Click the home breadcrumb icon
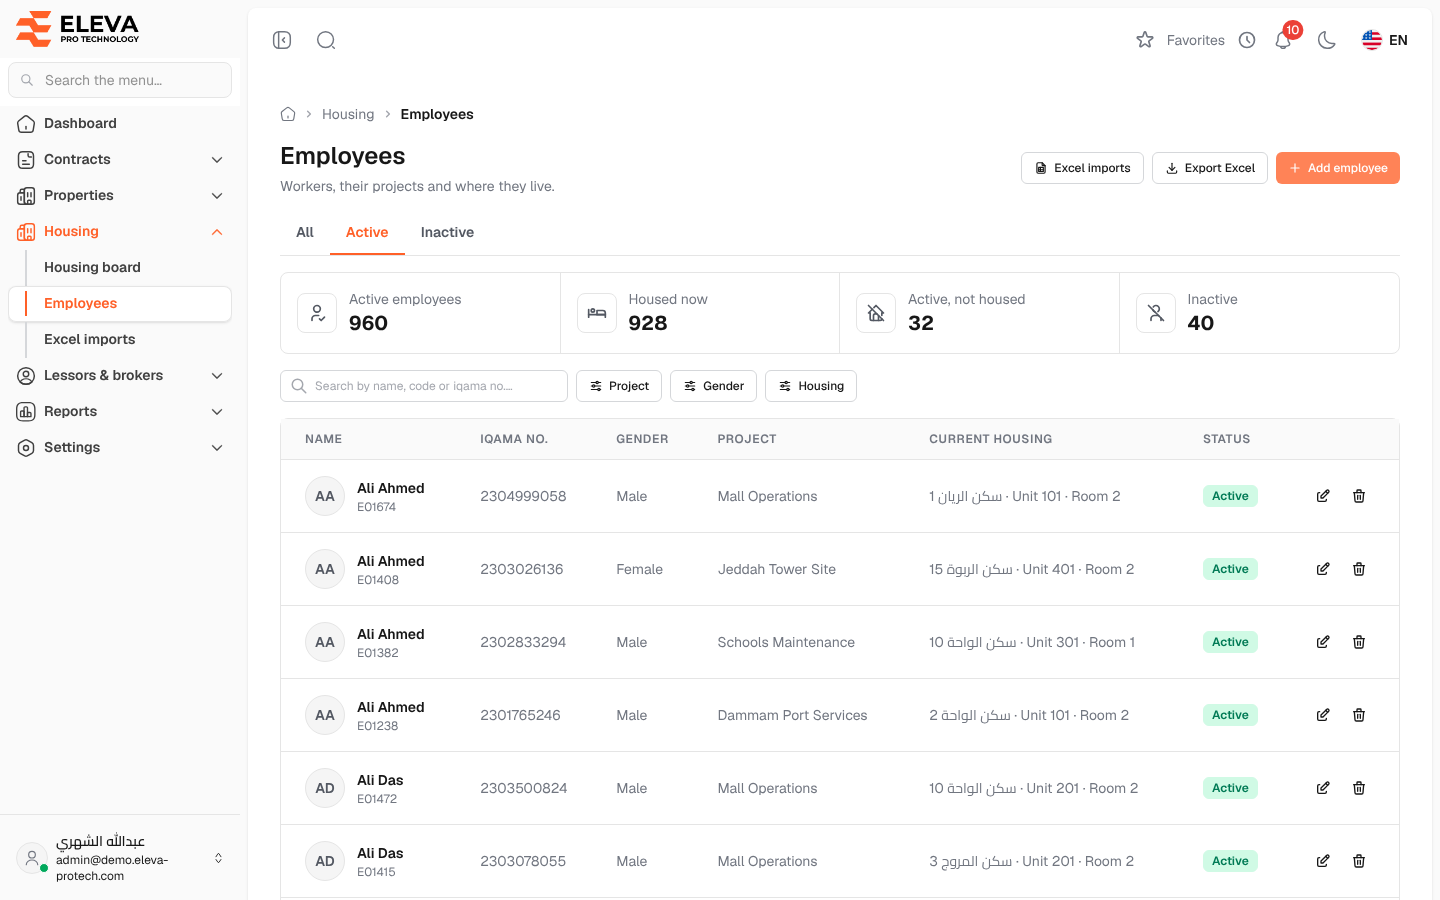Screen dimensions: 1440x900 (288, 114)
